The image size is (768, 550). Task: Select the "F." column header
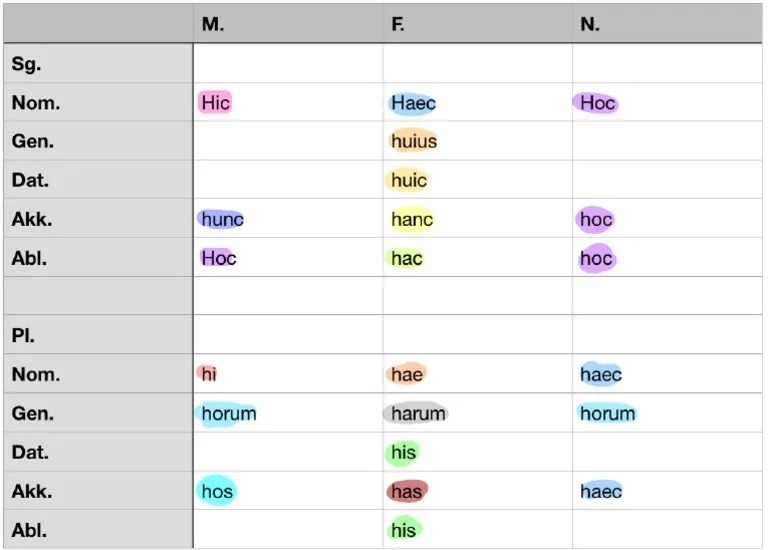[398, 25]
